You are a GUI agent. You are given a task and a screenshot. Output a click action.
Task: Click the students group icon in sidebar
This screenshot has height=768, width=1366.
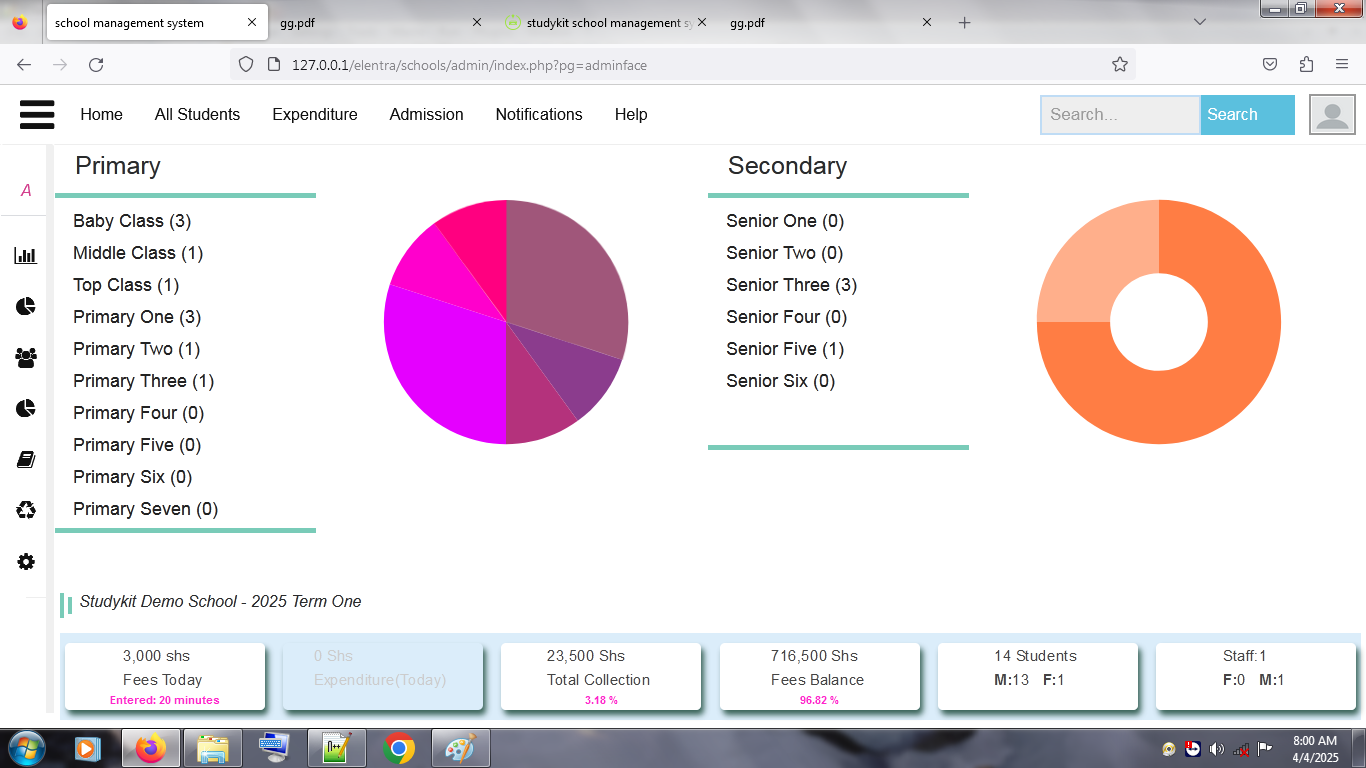coord(25,357)
